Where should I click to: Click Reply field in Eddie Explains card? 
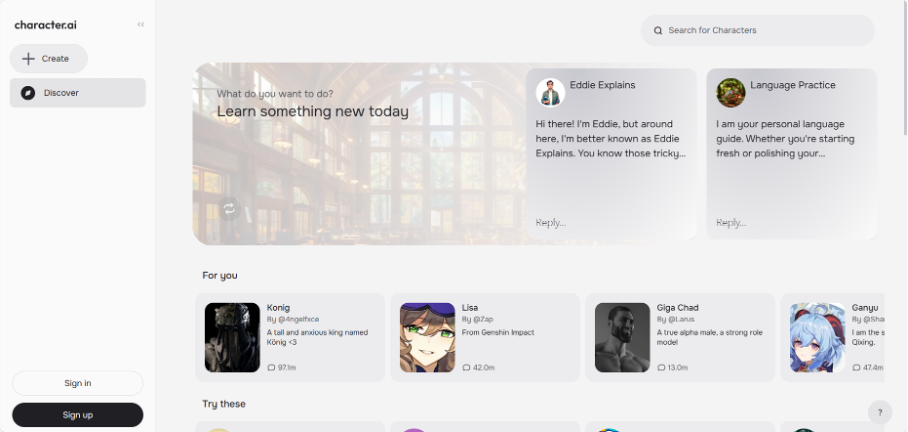click(551, 223)
